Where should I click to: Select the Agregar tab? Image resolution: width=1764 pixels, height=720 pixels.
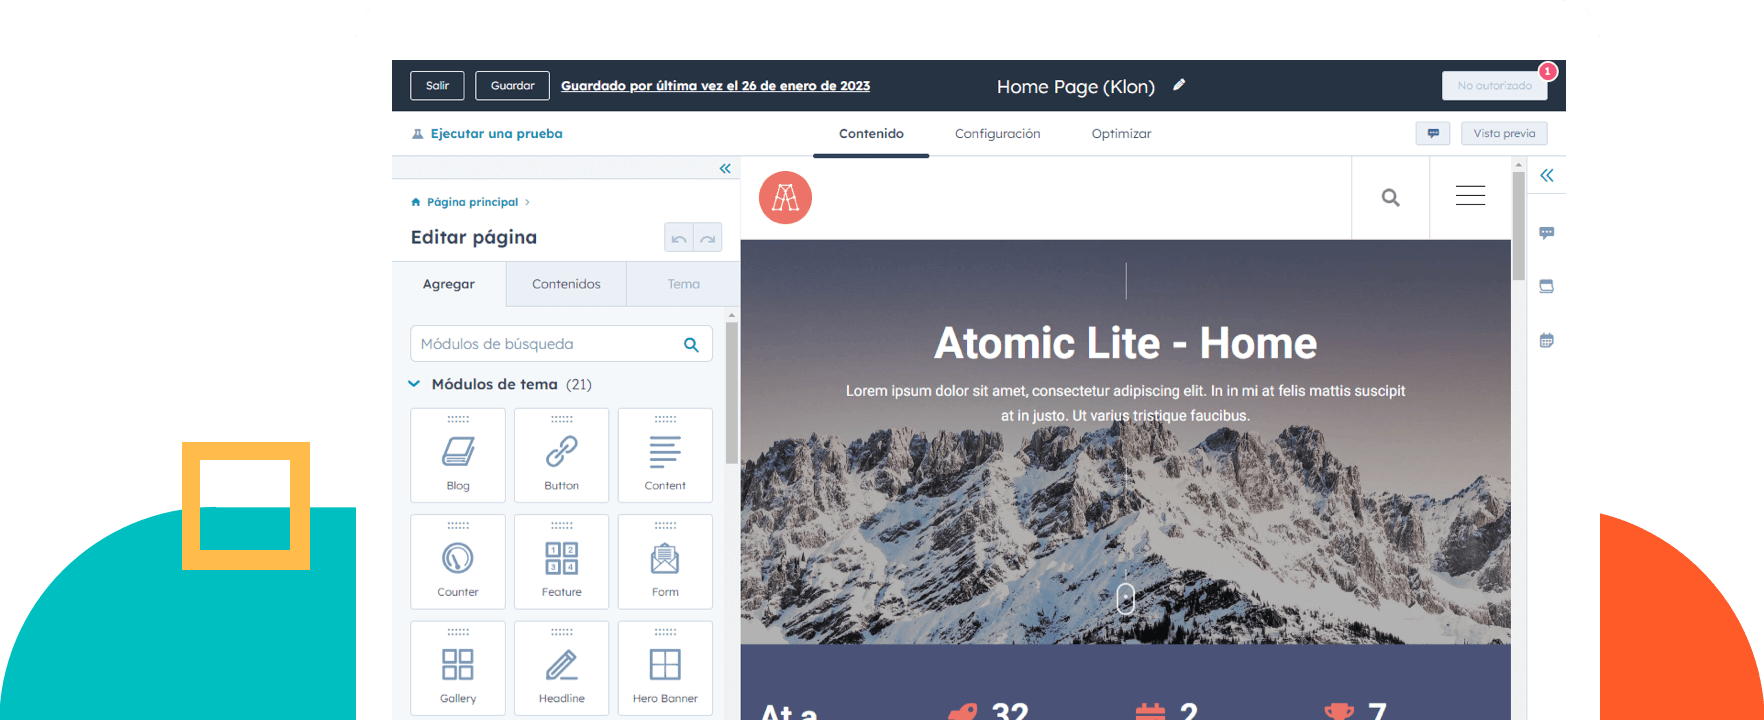tap(449, 284)
